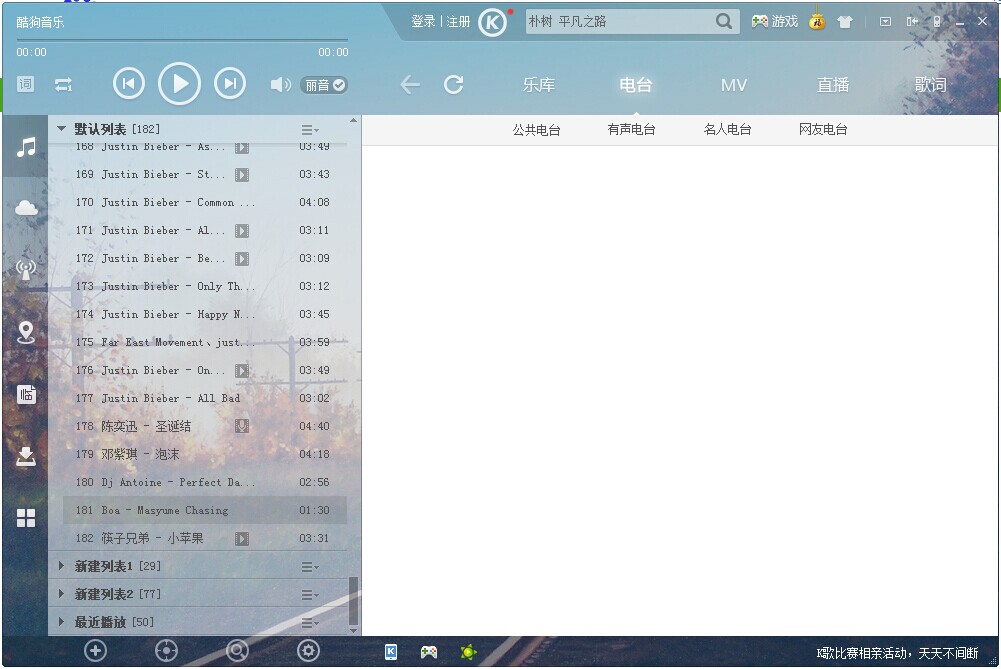Click the Play button
Viewport: 1001px width, 669px height.
tap(180, 84)
